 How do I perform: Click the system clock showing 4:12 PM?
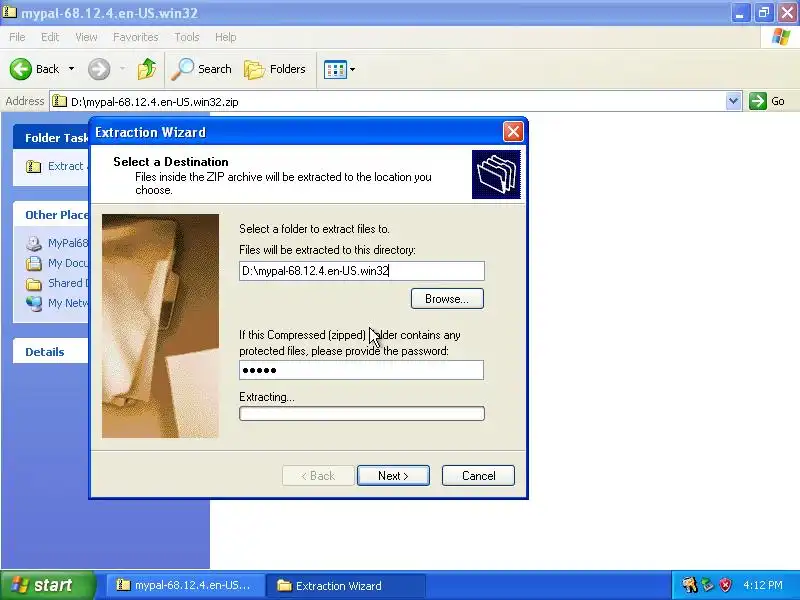[763, 585]
